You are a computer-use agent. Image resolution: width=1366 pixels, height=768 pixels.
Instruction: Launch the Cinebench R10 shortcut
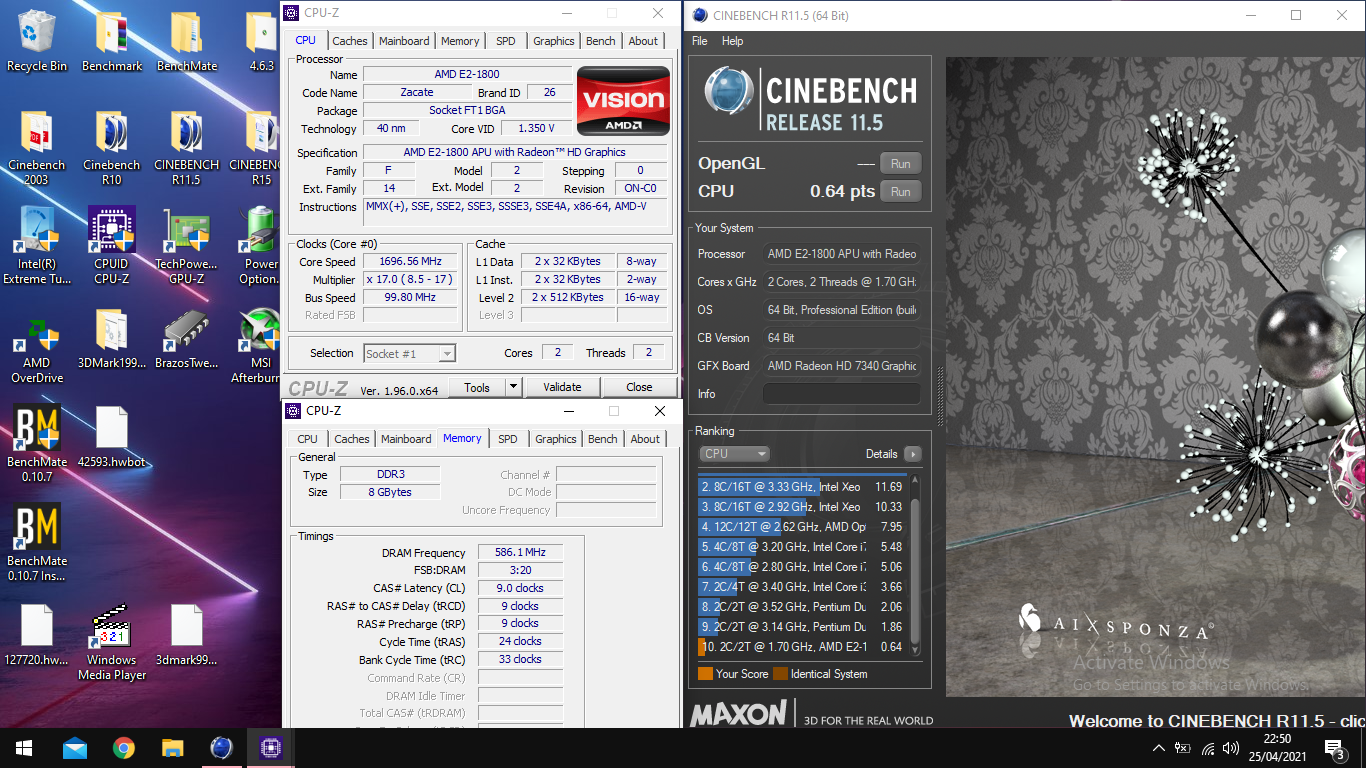point(112,148)
